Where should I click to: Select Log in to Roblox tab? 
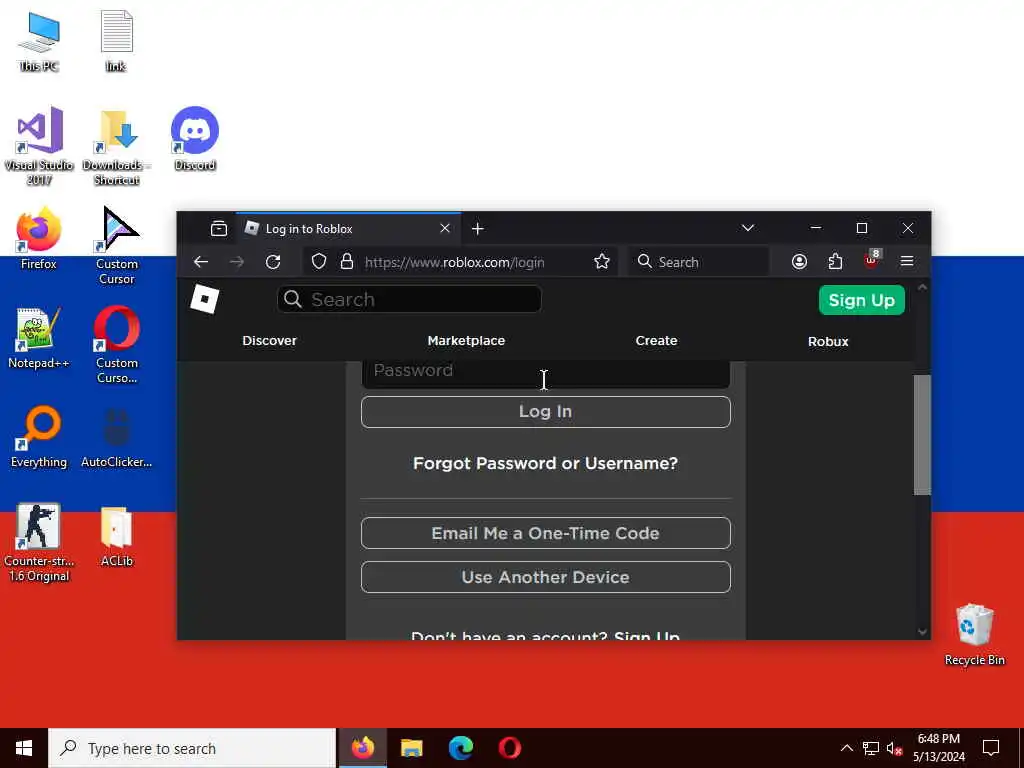[x=347, y=229]
